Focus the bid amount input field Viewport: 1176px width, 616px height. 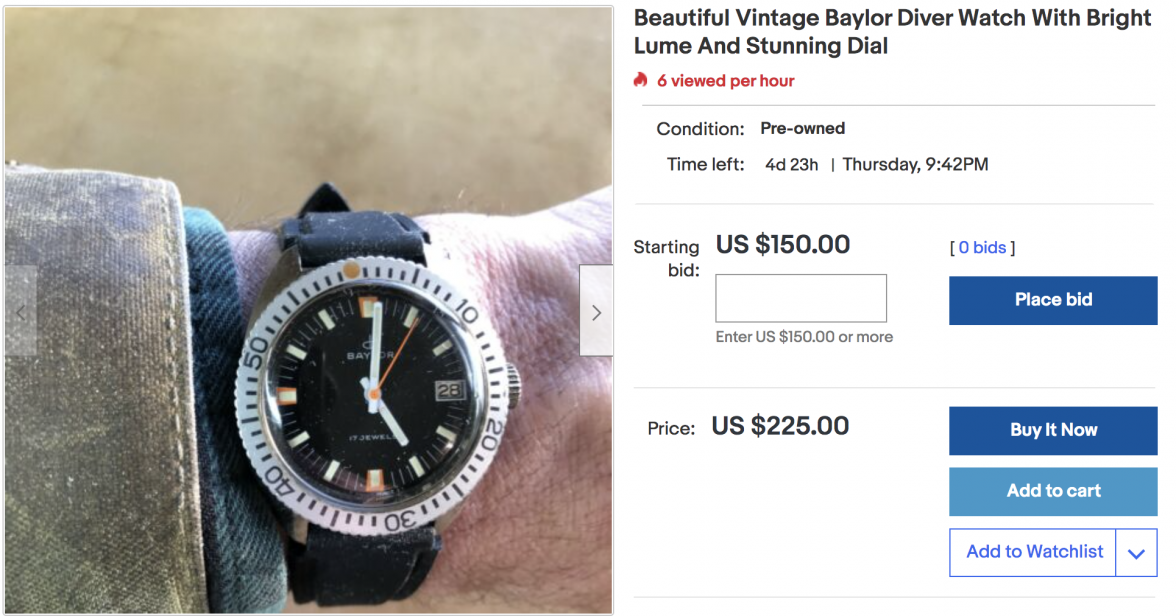[x=801, y=298]
